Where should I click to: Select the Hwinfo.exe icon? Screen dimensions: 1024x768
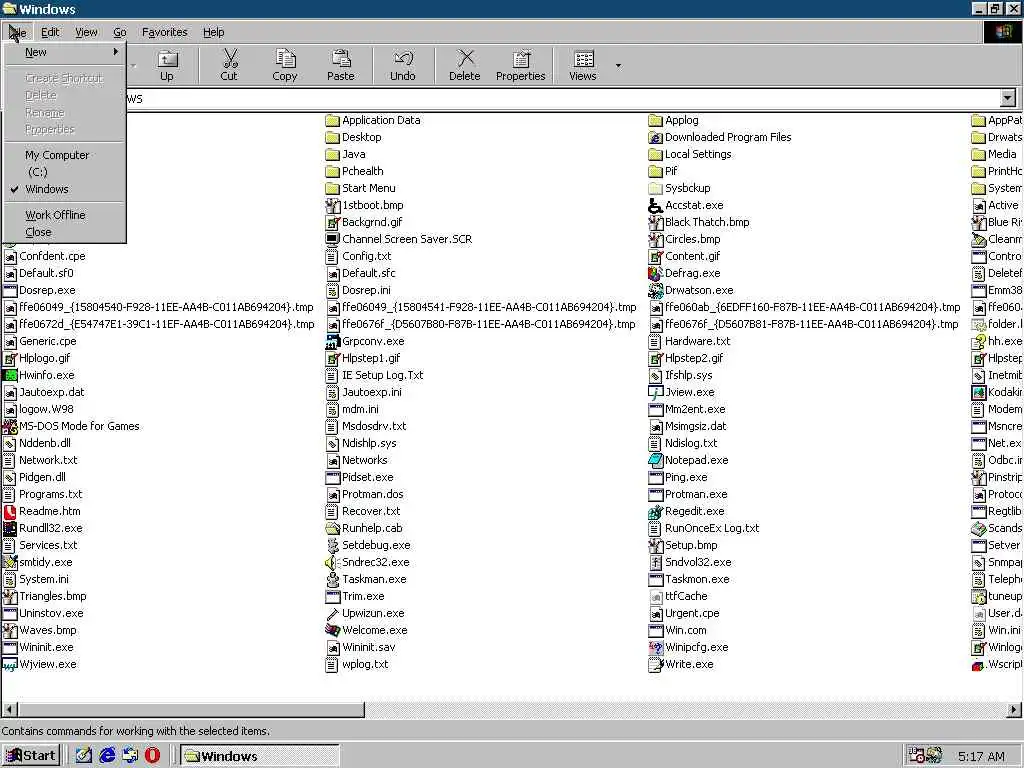[x=10, y=375]
